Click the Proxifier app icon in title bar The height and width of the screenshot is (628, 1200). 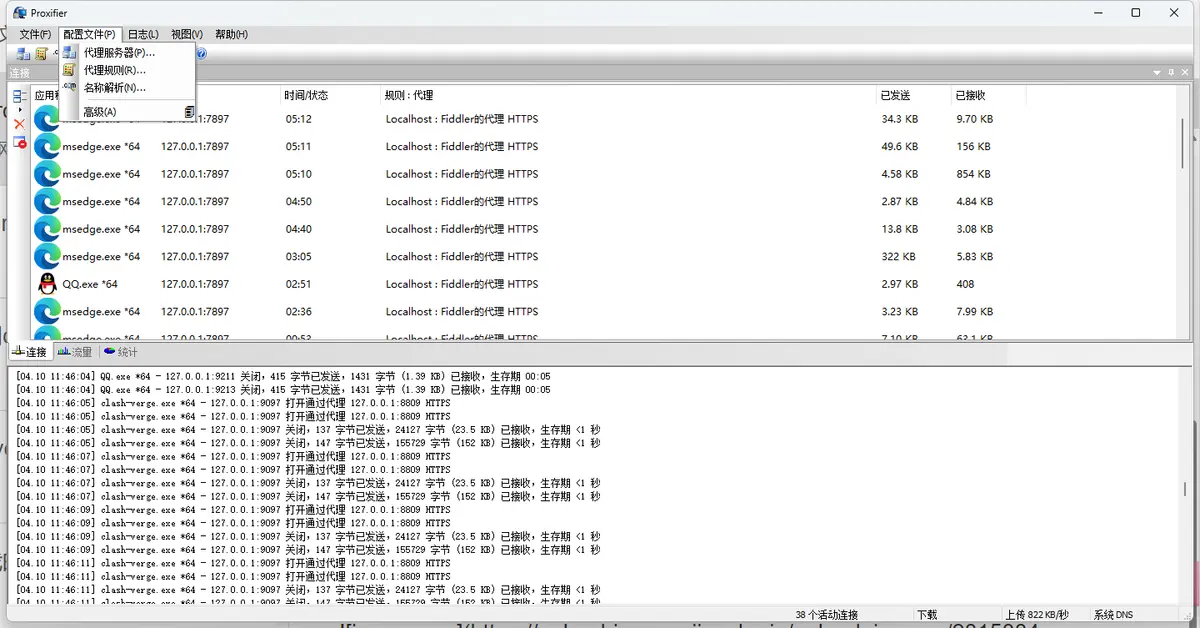(20, 13)
